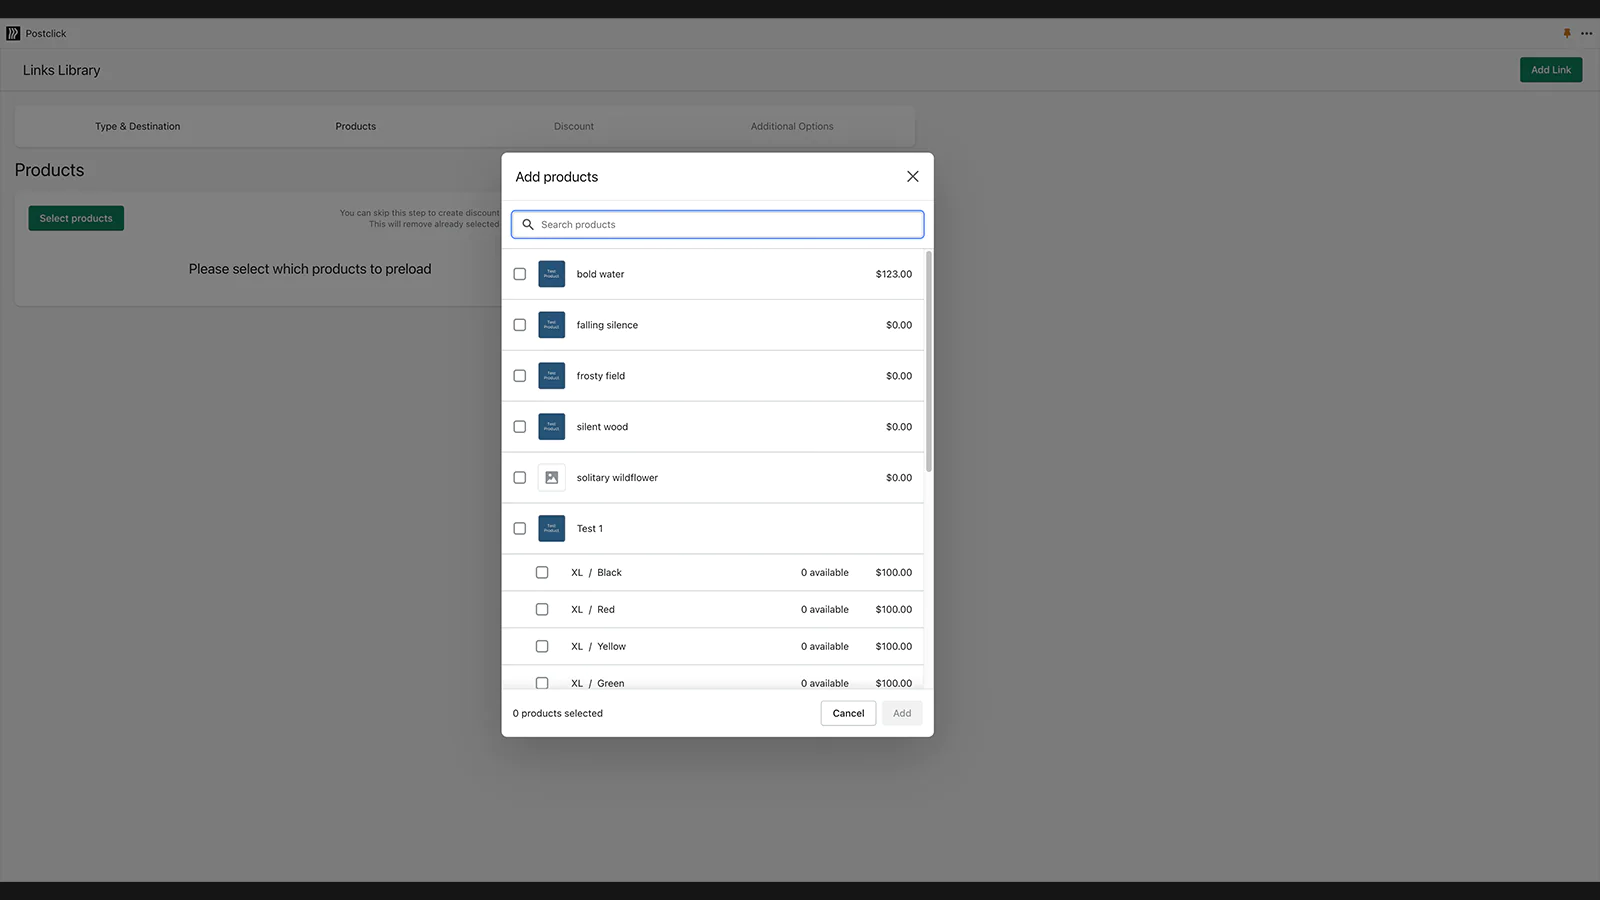Screen dimensions: 1600x900
Task: Click Cancel in Add products dialog
Action: (x=848, y=713)
